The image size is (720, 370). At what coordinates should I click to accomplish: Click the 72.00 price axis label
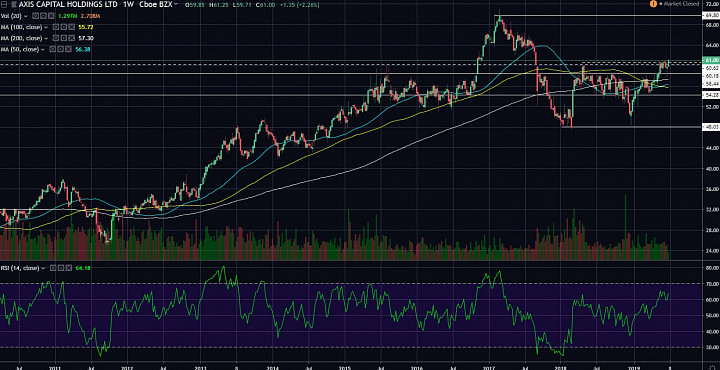(x=711, y=4)
